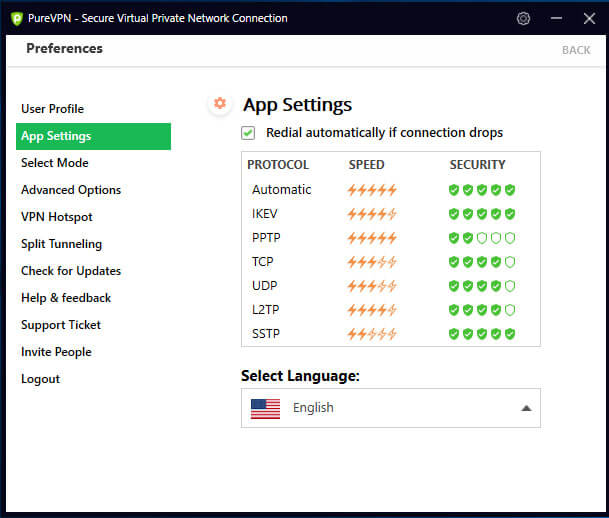
Task: Open the English language combo box
Action: pos(390,408)
